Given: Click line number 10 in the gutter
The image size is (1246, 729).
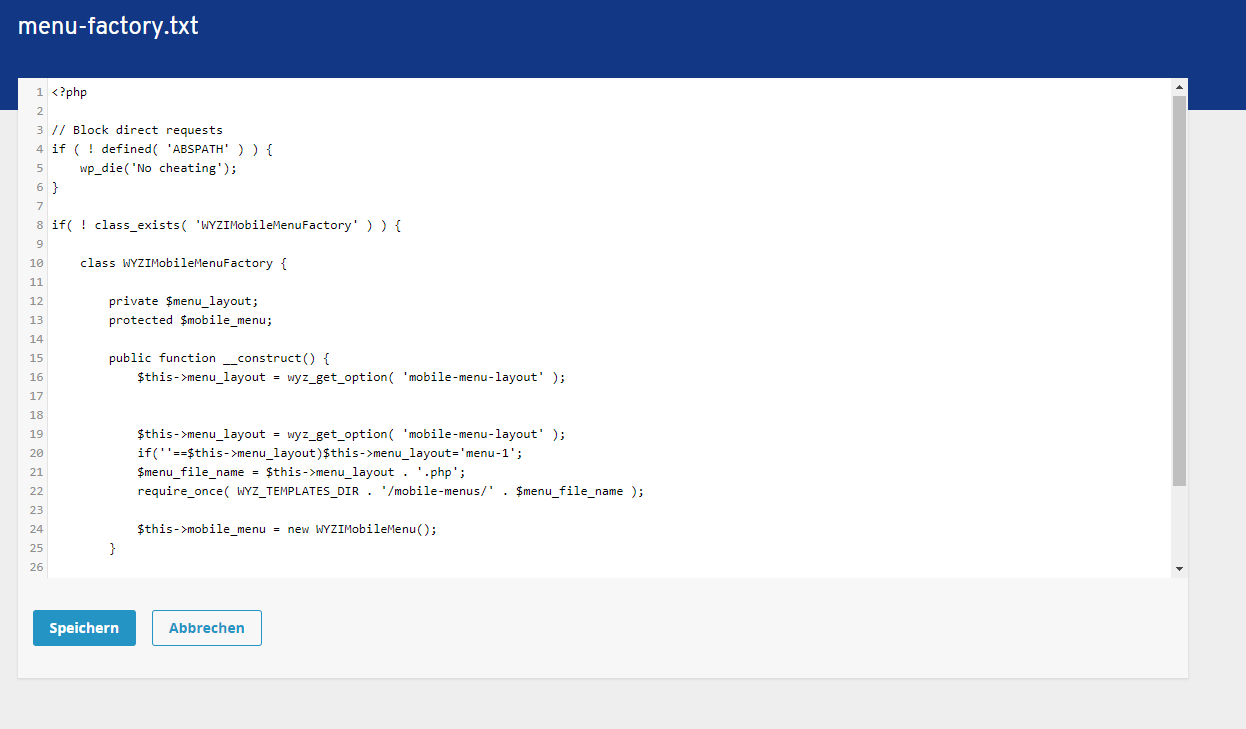Looking at the screenshot, I should point(36,262).
